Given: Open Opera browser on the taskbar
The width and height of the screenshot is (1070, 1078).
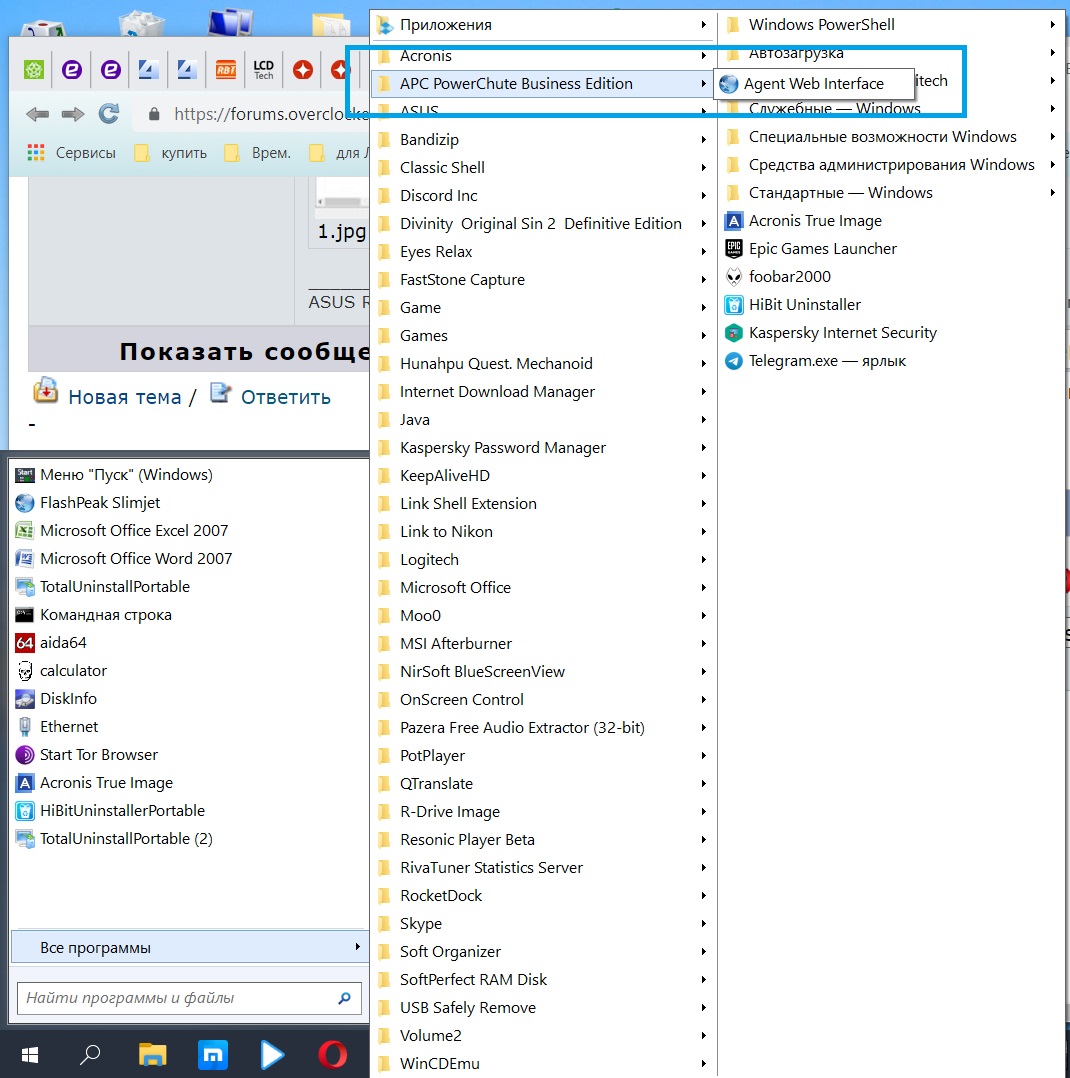Looking at the screenshot, I should click(x=333, y=1055).
